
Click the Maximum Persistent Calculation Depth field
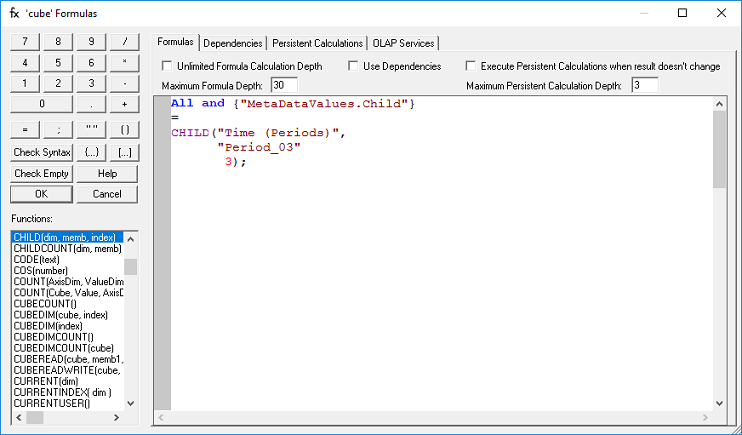(645, 86)
